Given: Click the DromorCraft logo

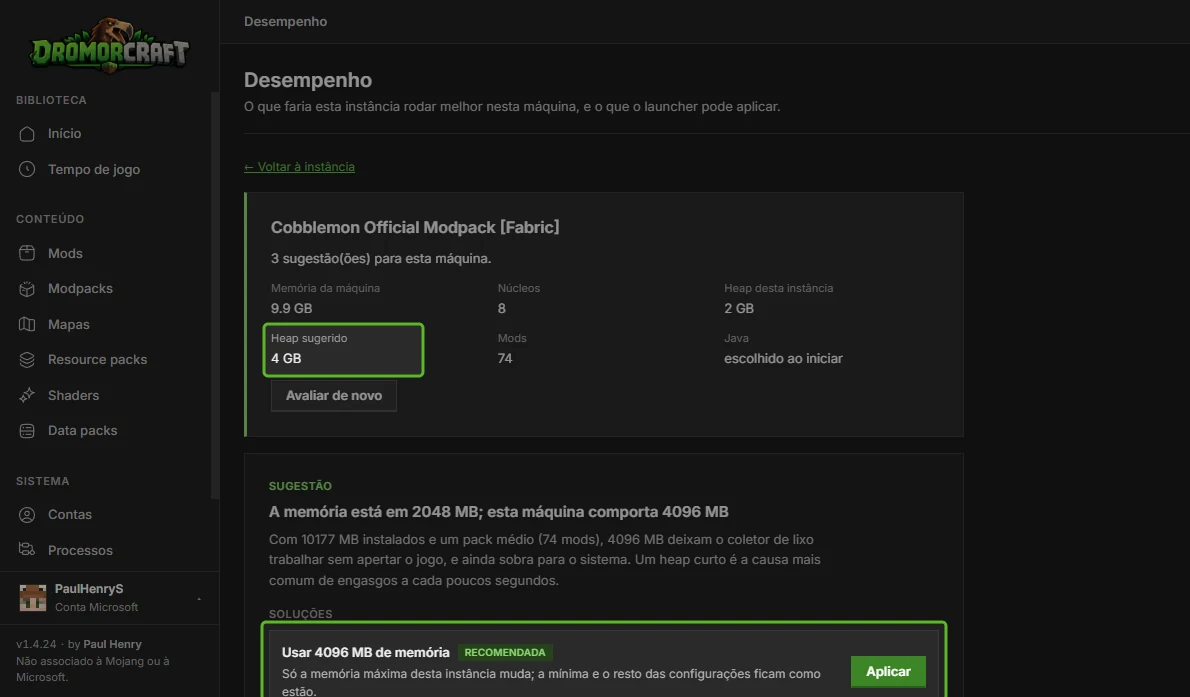Looking at the screenshot, I should (x=109, y=46).
